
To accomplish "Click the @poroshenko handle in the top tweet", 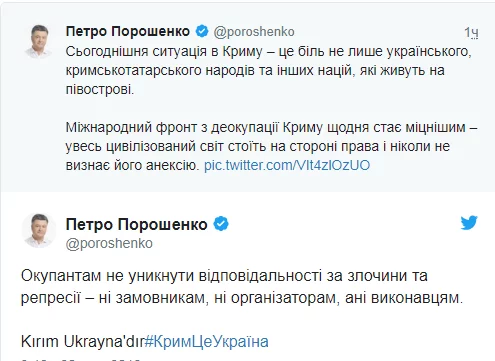I will 254,32.
